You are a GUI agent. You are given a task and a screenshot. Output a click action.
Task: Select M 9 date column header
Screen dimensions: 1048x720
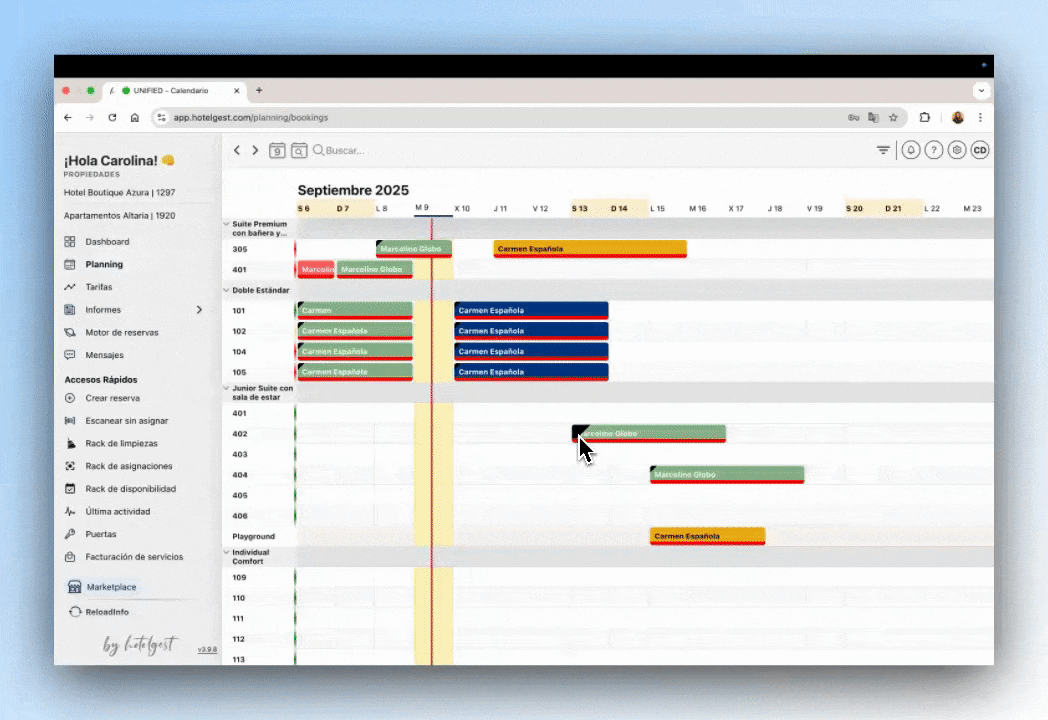422,208
